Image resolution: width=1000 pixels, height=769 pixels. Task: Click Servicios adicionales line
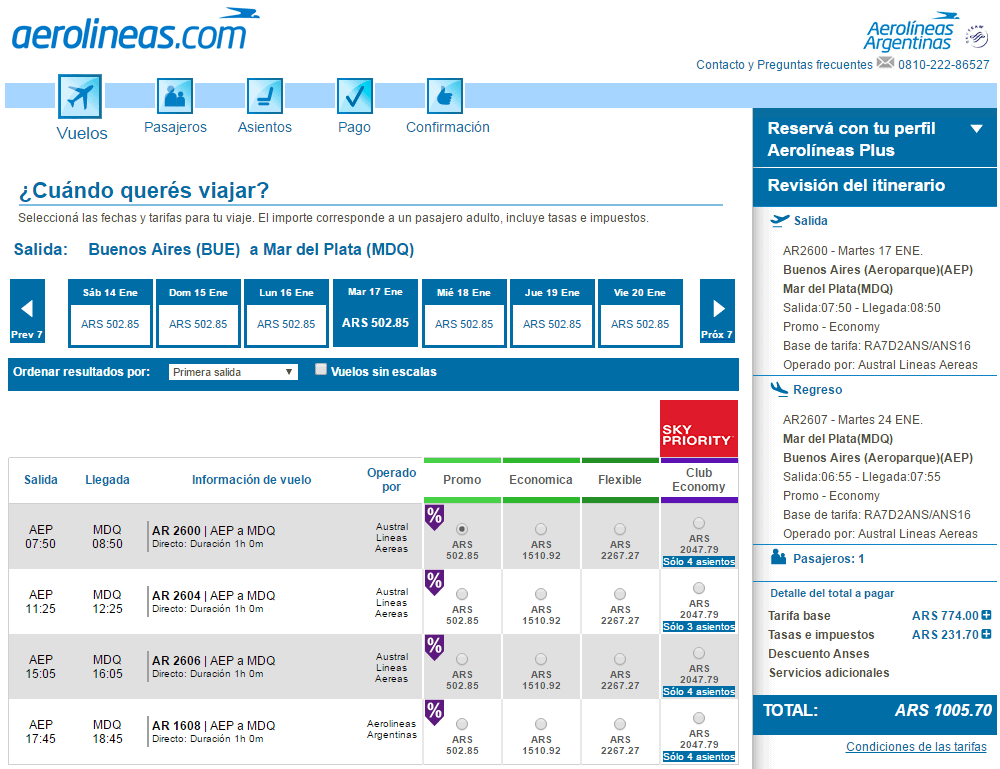828,673
